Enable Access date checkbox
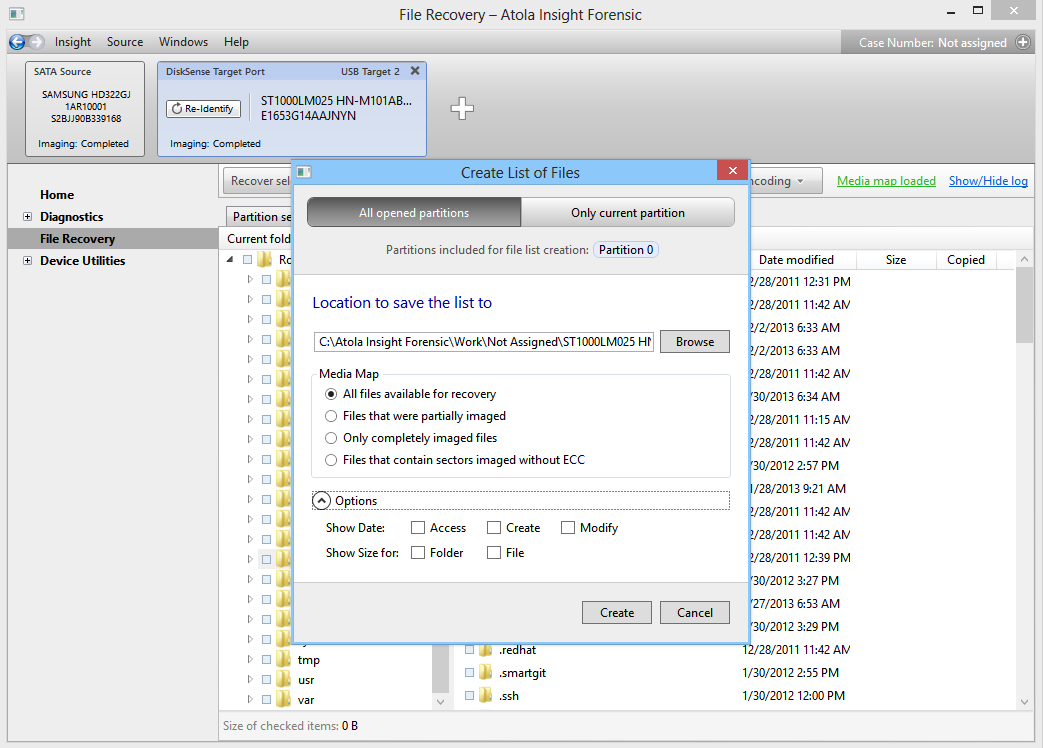Image resolution: width=1043 pixels, height=748 pixels. pyautogui.click(x=418, y=528)
